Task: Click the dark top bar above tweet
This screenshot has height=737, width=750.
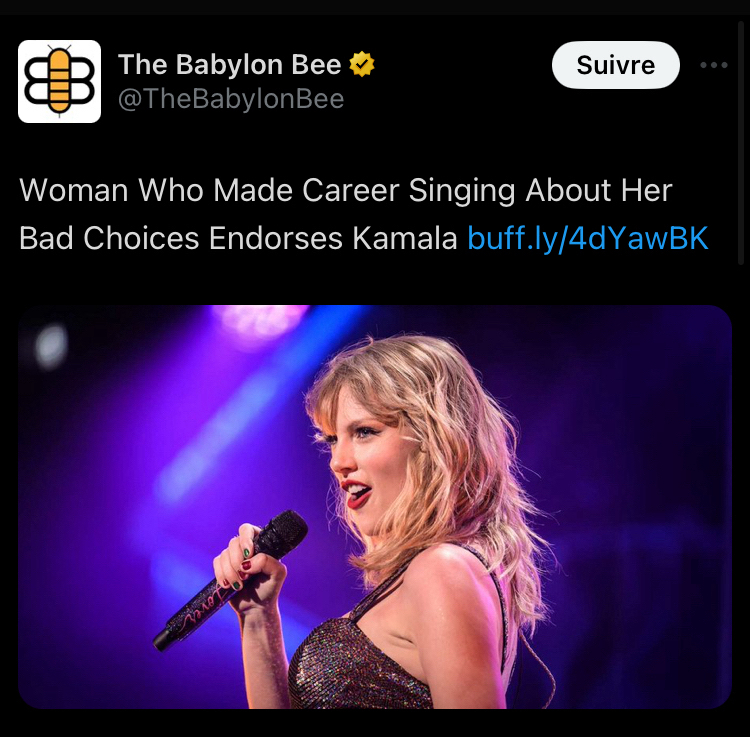Action: pos(375,7)
